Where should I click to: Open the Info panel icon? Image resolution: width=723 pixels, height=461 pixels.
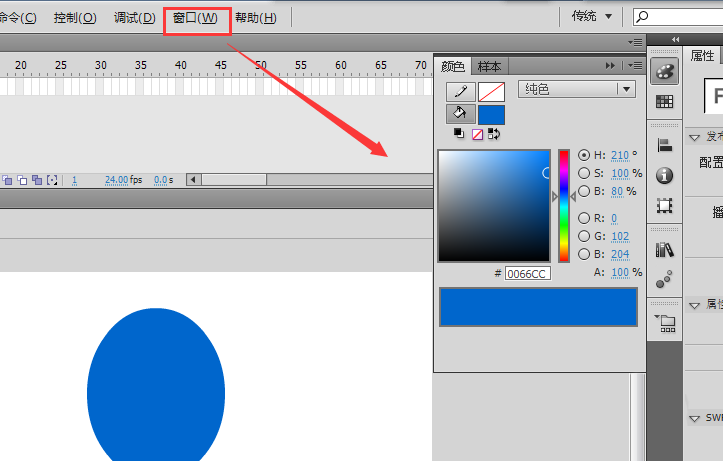tap(664, 176)
